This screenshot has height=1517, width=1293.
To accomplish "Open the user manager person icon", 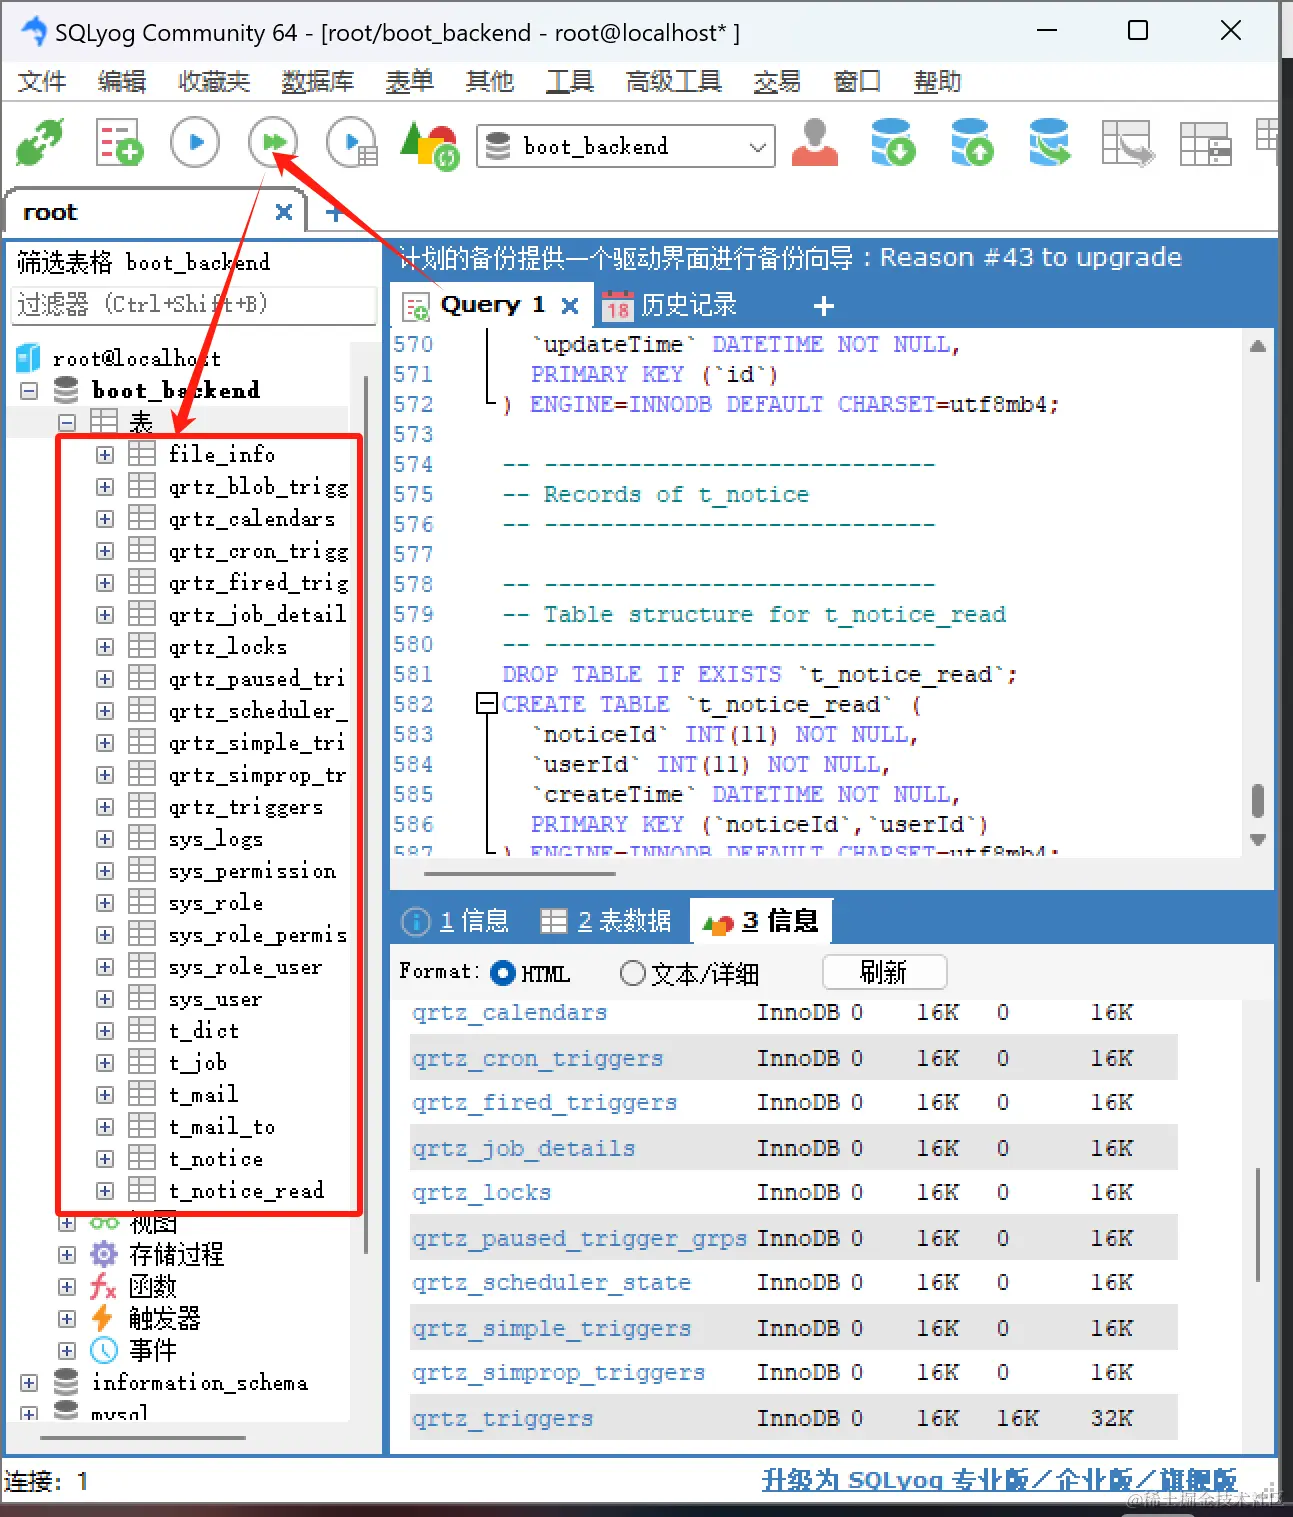I will click(x=815, y=143).
